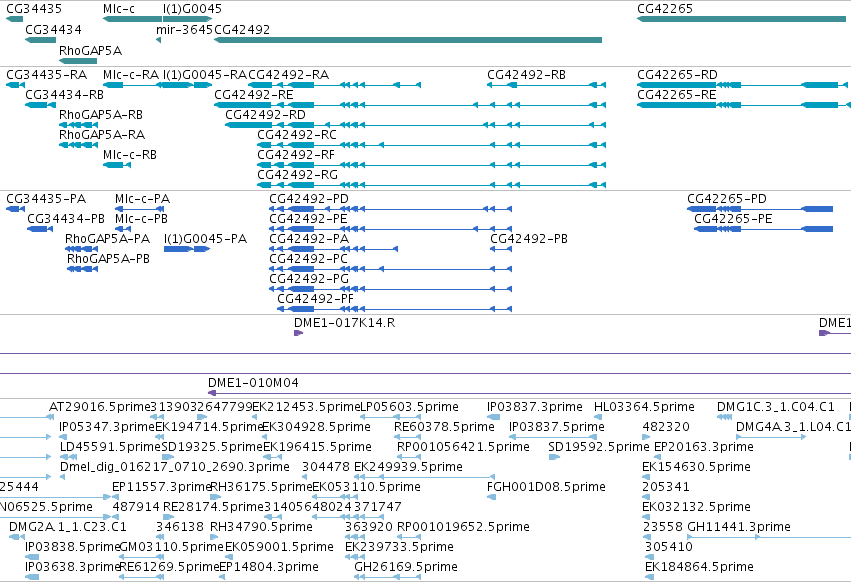The image size is (851, 582).
Task: Open protein CG42492-PE label
Action: 308,219
